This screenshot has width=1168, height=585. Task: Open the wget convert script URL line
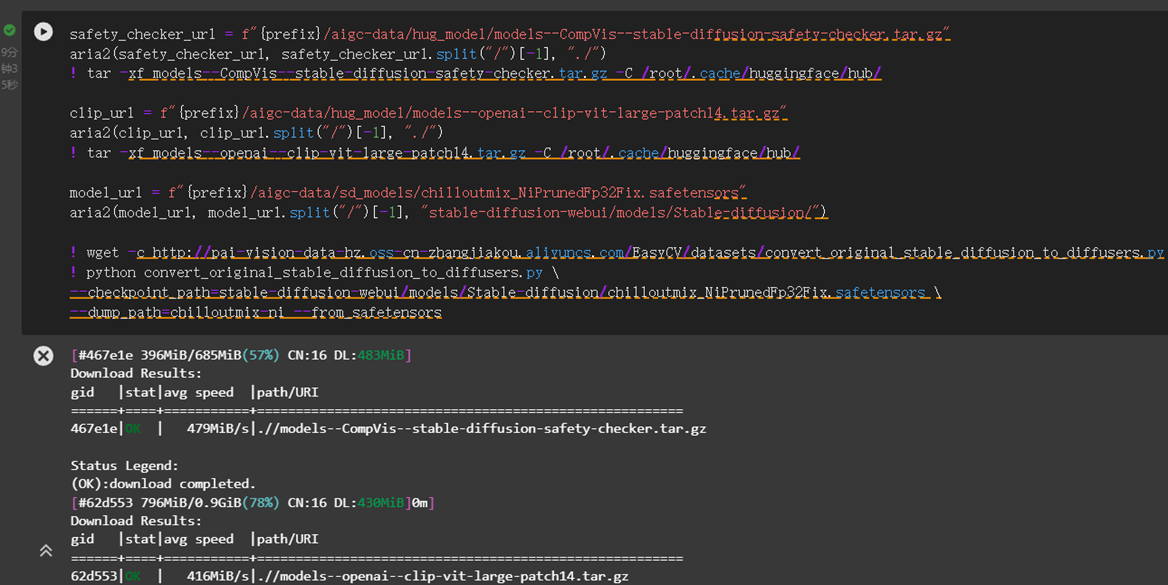(x=617, y=252)
